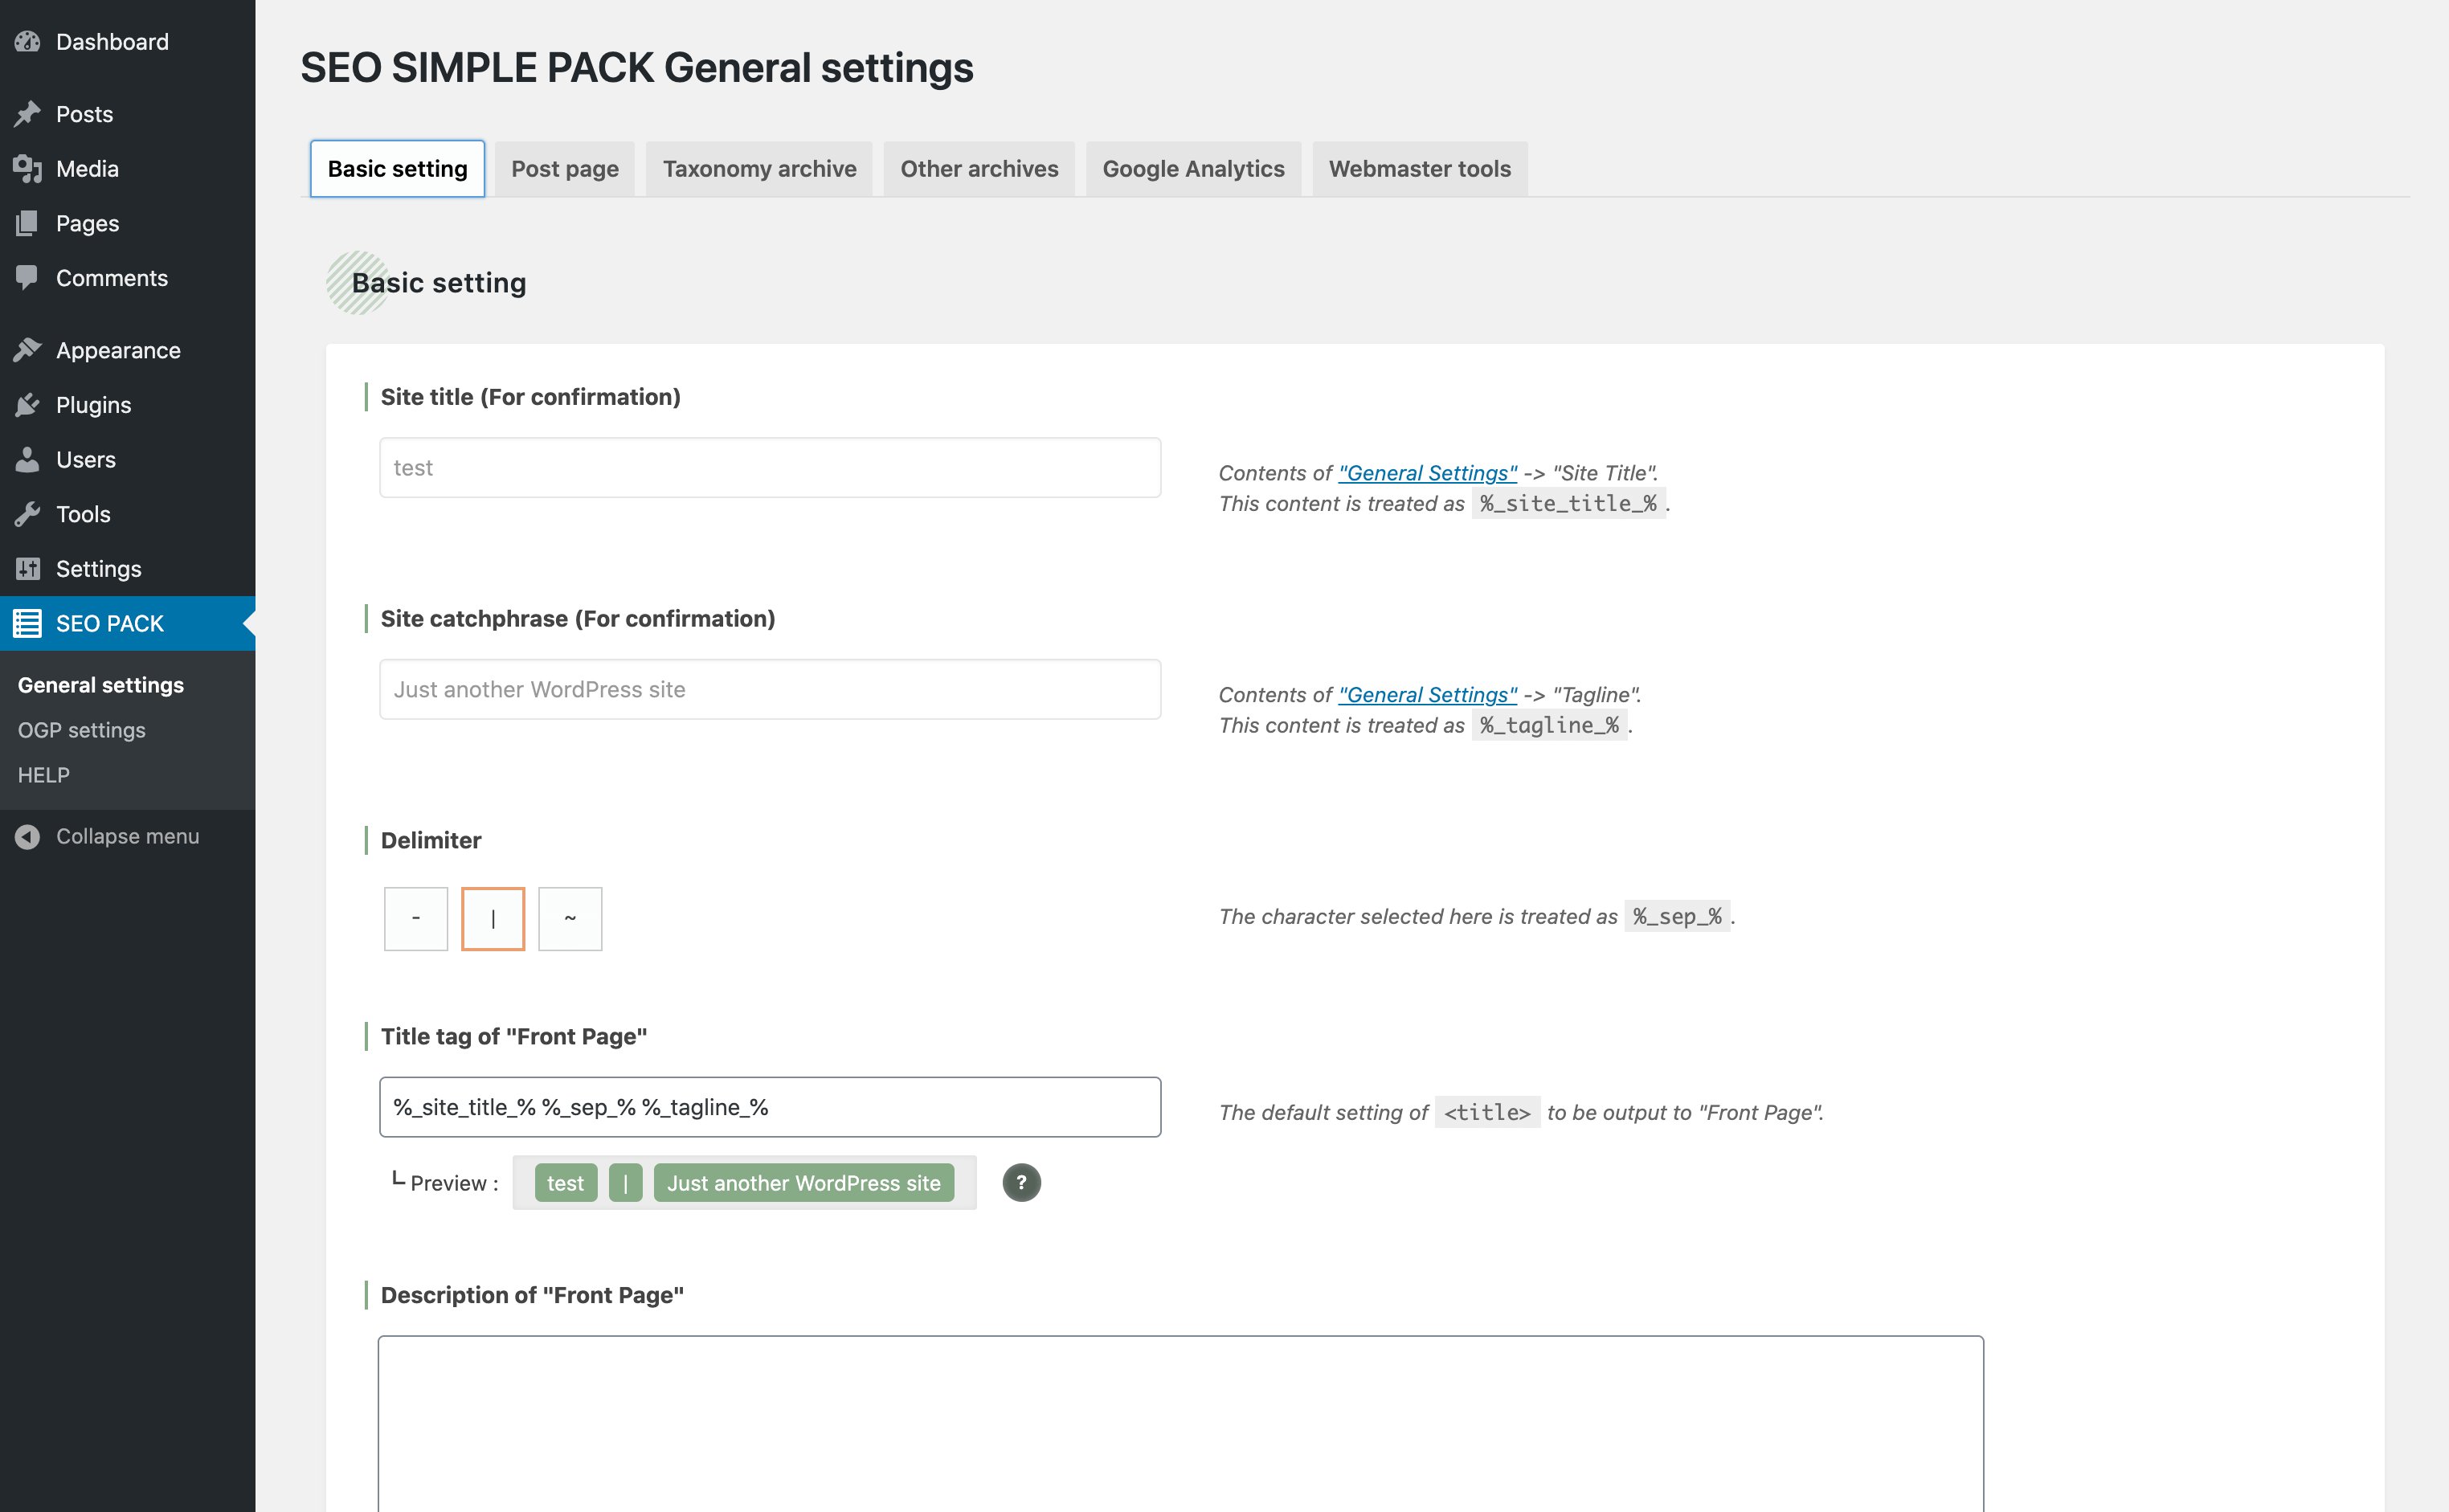The image size is (2449, 1512).
Task: Open the Comments menu item
Action: pyautogui.click(x=128, y=278)
